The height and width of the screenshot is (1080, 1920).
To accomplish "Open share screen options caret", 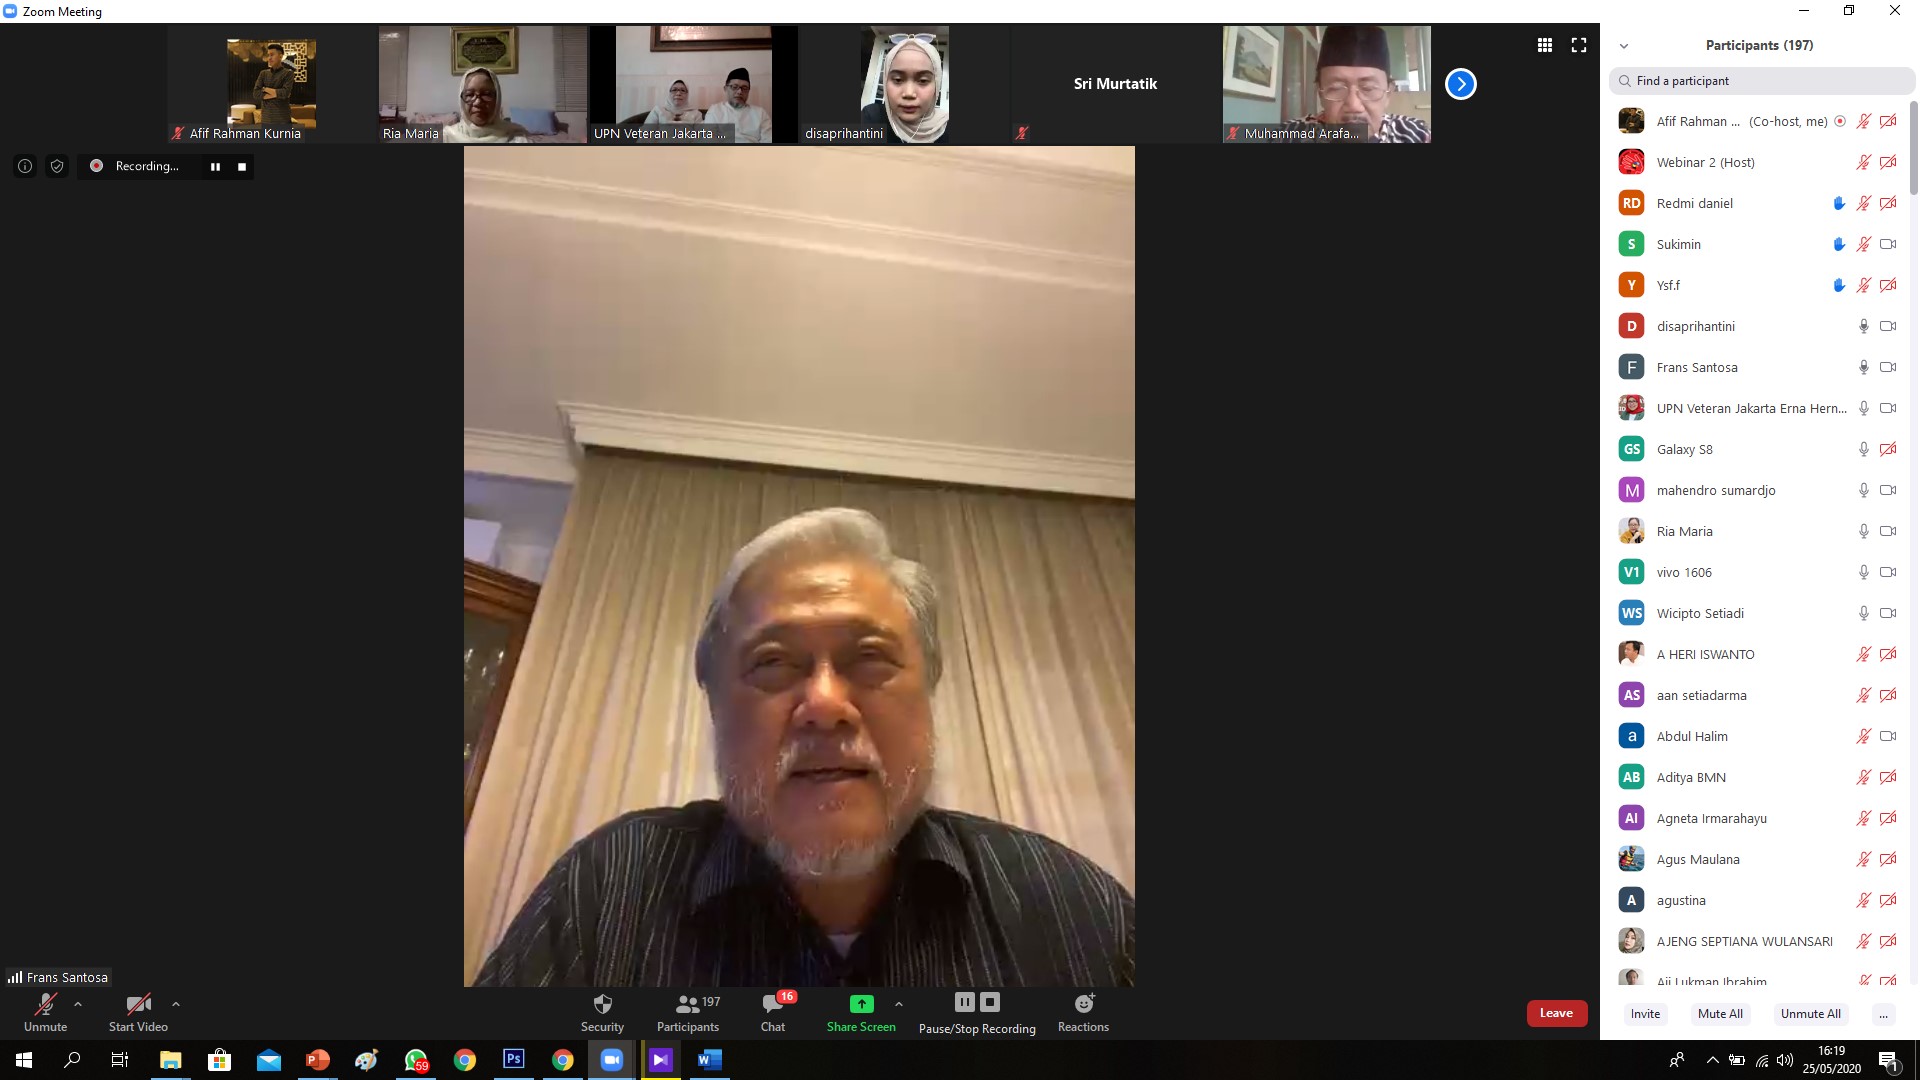I will tap(899, 1004).
